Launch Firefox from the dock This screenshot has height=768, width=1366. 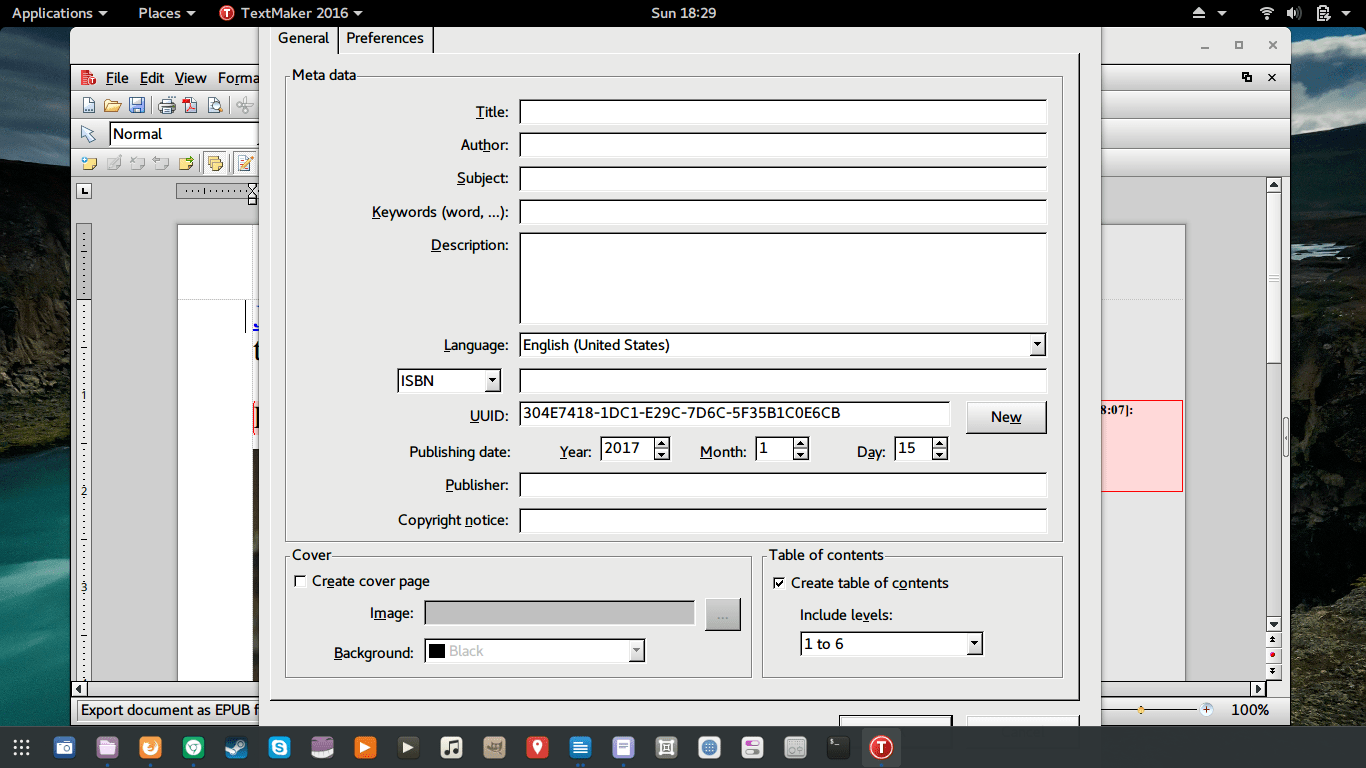[x=150, y=747]
